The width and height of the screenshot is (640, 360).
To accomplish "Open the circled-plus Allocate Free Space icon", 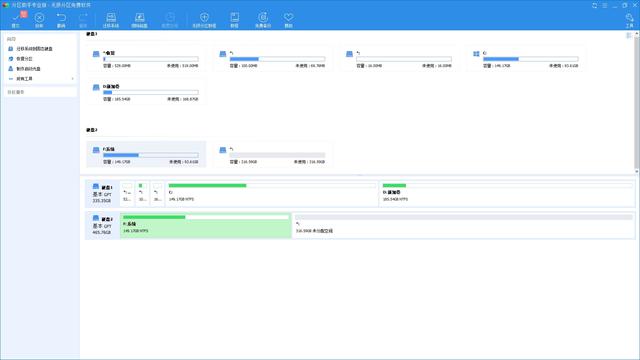I will (x=204, y=19).
